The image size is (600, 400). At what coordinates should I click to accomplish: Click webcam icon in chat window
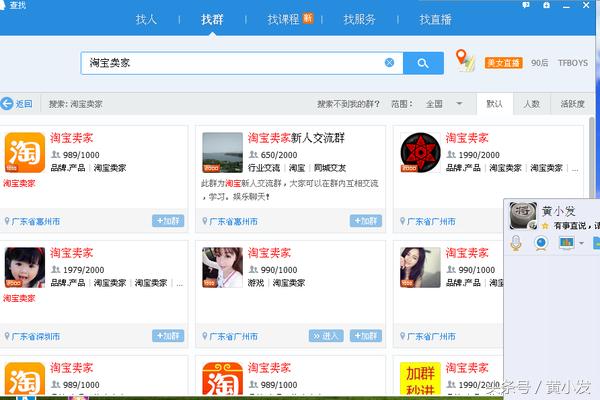541,243
